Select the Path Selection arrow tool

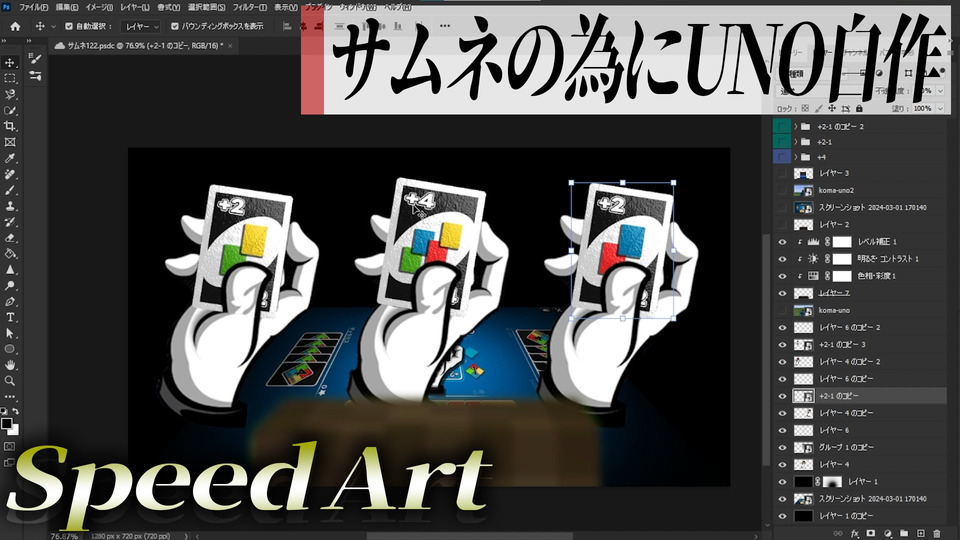(x=10, y=333)
